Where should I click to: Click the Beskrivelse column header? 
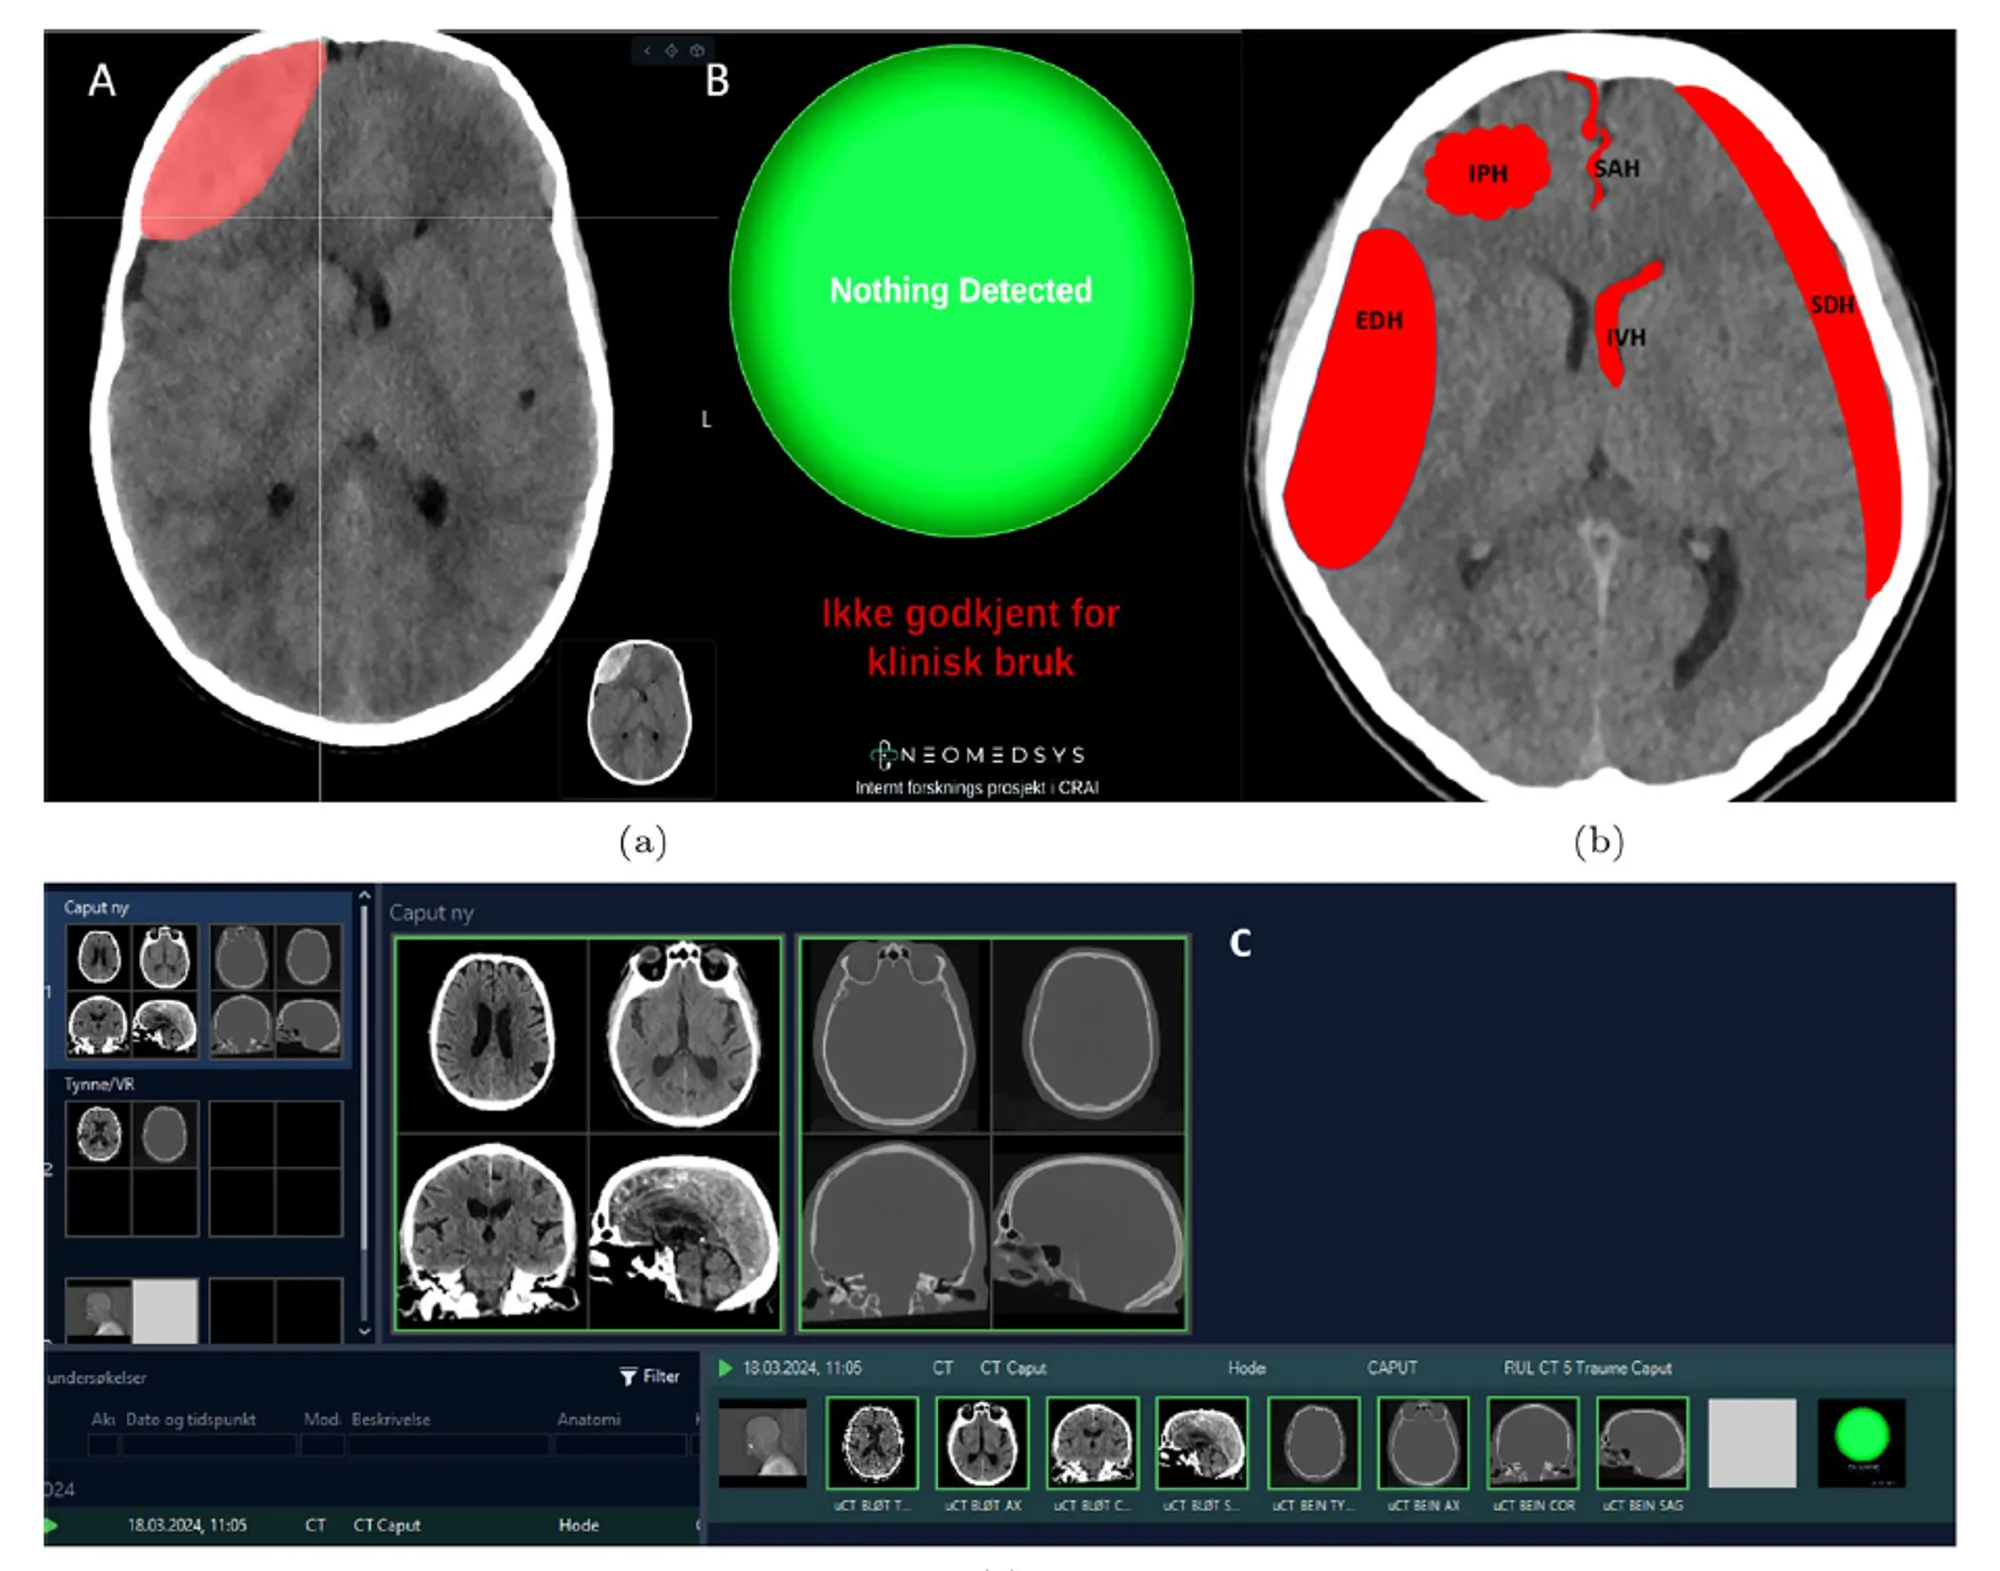(x=391, y=1419)
